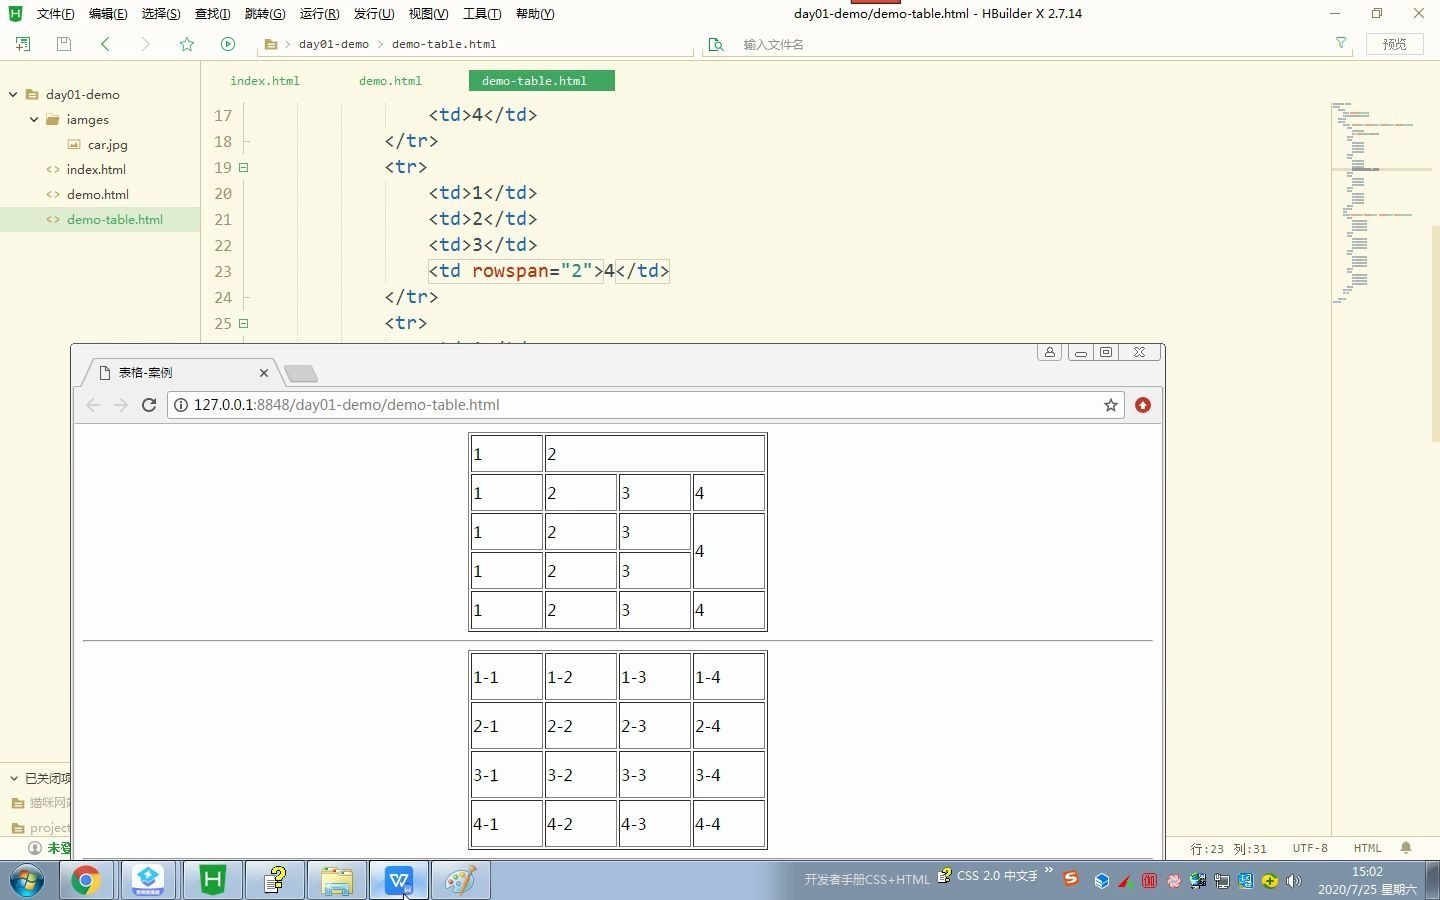Collapse the day01-demo project folder
Image resolution: width=1440 pixels, height=900 pixels.
click(x=13, y=94)
